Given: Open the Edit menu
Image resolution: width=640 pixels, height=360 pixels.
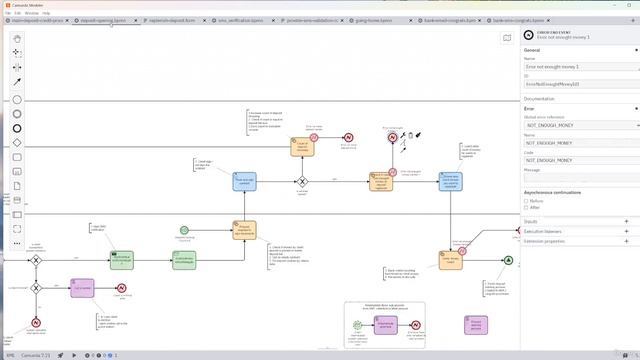Looking at the screenshot, I should 18,13.
